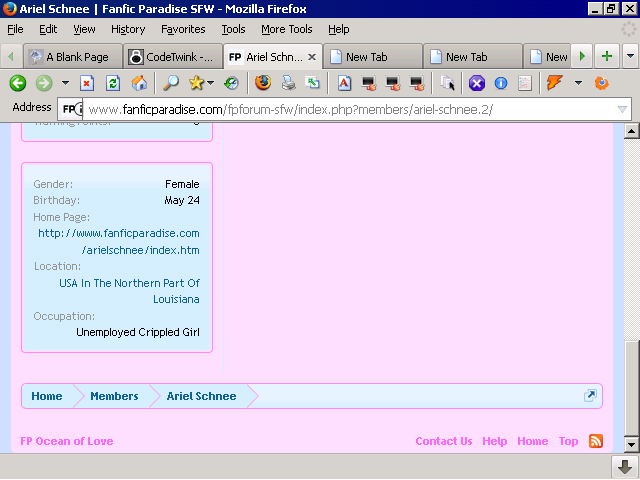Switch to the CodeTwink tab
Viewport: 640px width, 480px height.
tap(173, 57)
